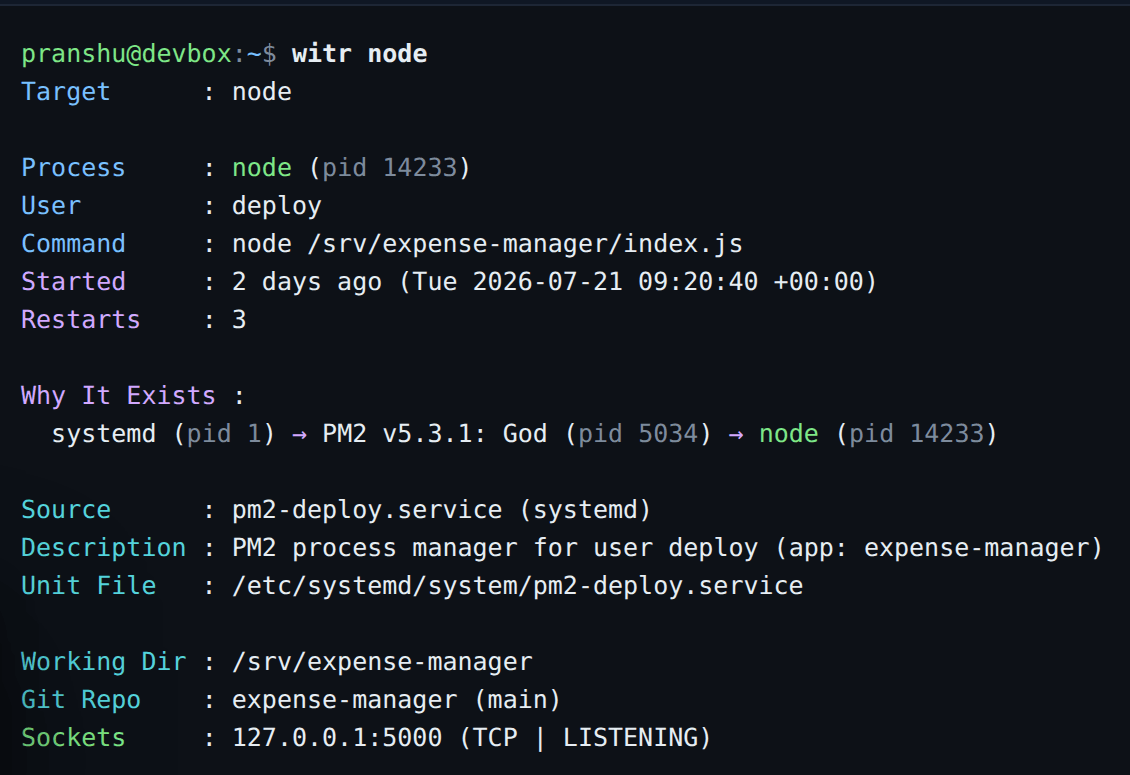This screenshot has height=775, width=1130.
Task: Click the timestamp 'Tue 2026-07-21 09:20:40 +00:00'
Action: pos(639,282)
